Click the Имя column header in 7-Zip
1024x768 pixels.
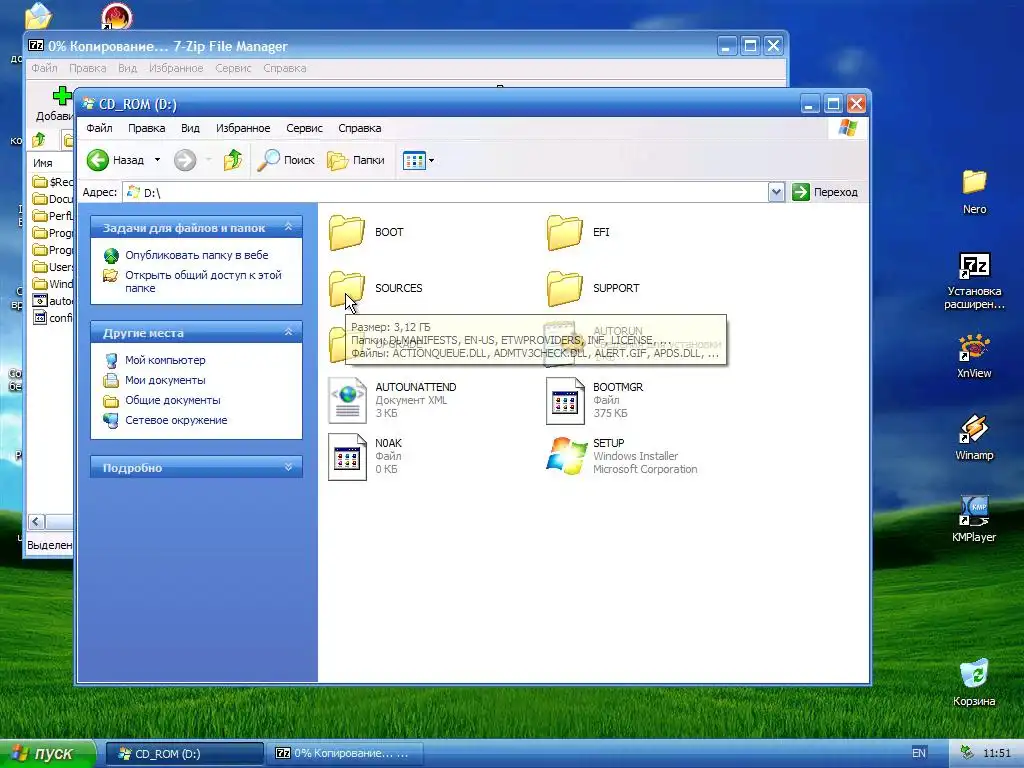coord(43,163)
